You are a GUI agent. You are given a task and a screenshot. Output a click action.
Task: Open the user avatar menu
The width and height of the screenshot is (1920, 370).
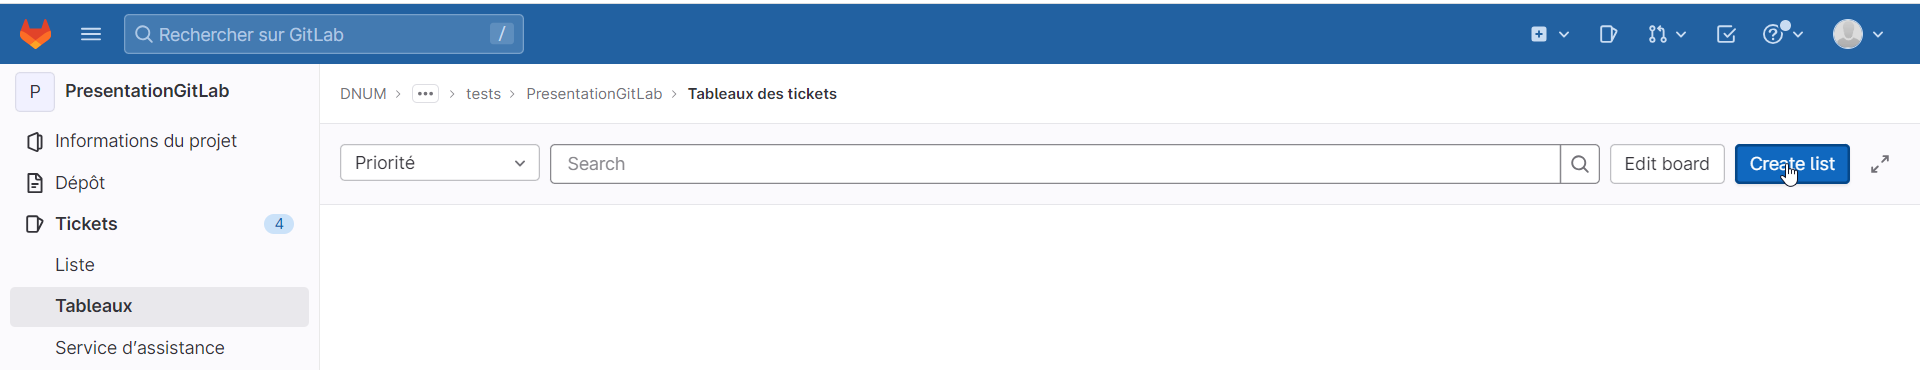point(1858,34)
